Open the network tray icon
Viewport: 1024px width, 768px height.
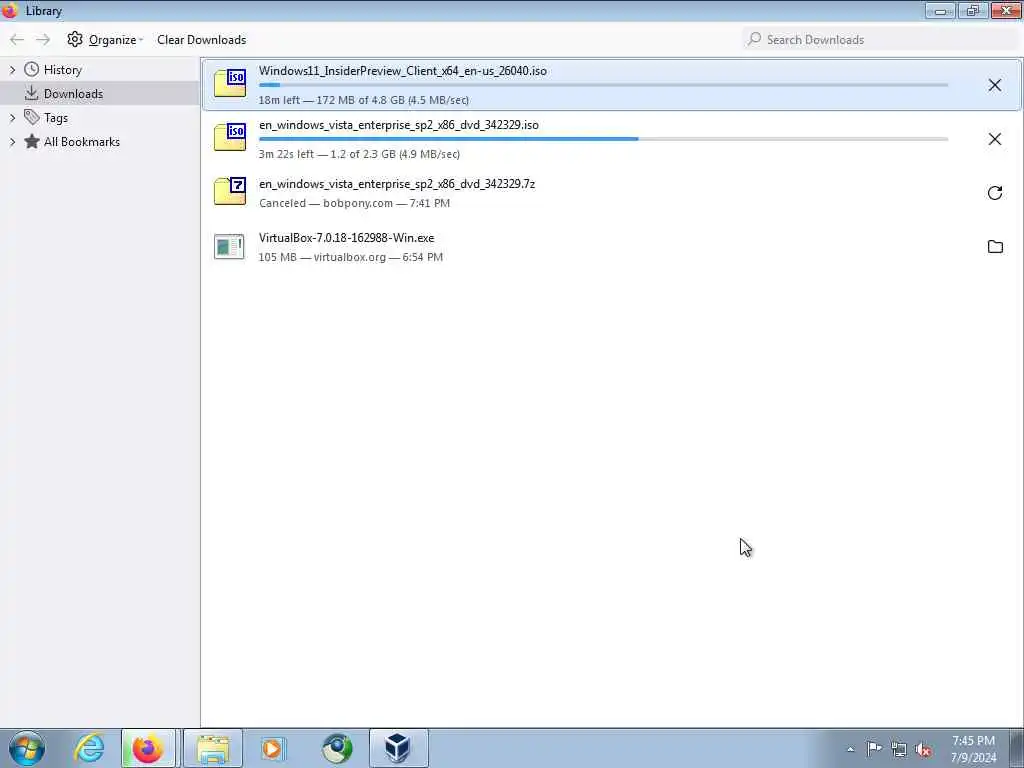point(899,749)
